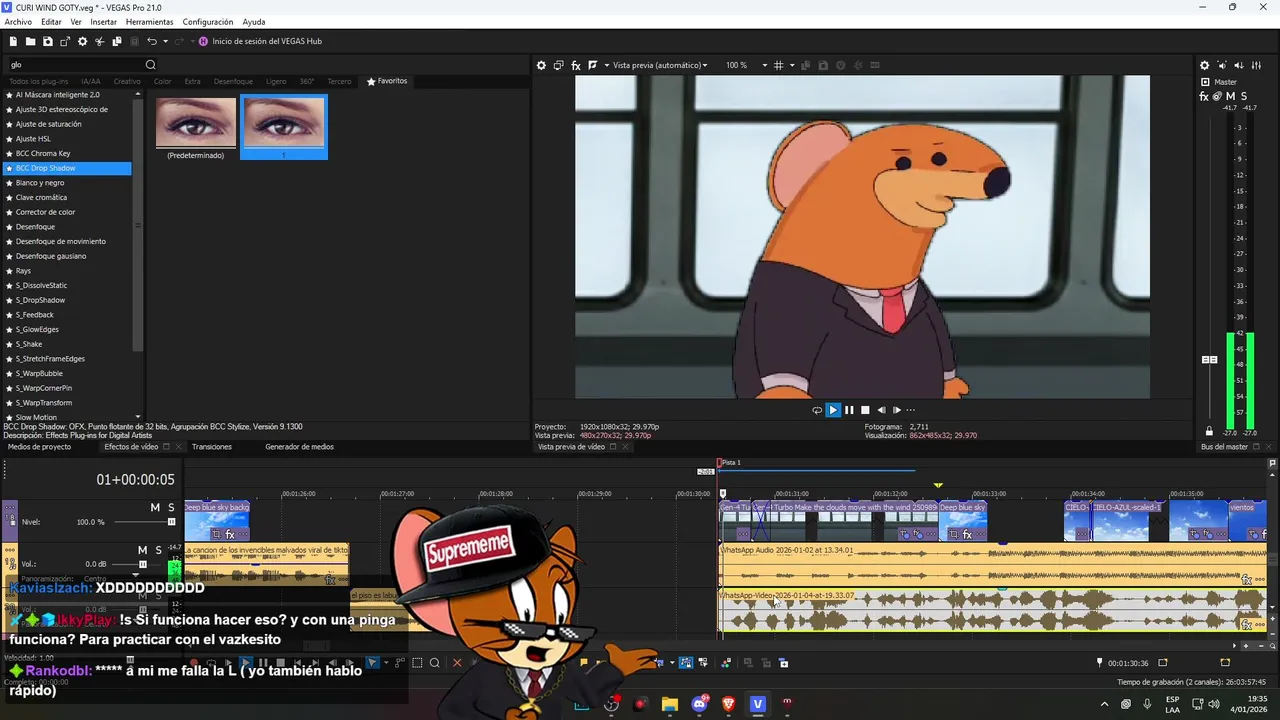This screenshot has height=720, width=1280.
Task: Click the Cut scissors icon in main toolbar
Action: (100, 41)
